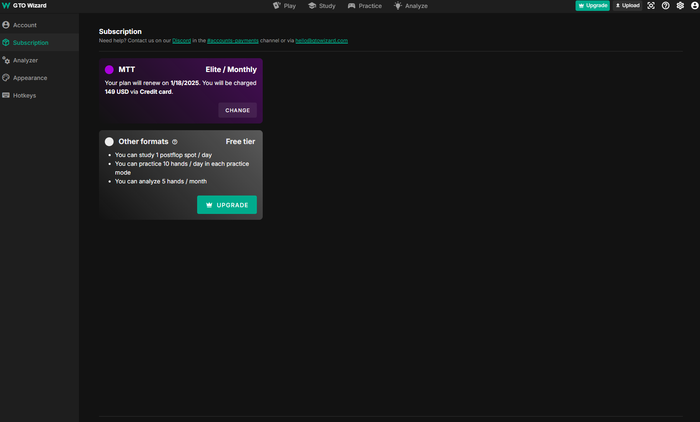The width and height of the screenshot is (700, 422).
Task: Select Appearance in the sidebar
Action: pos(39,78)
